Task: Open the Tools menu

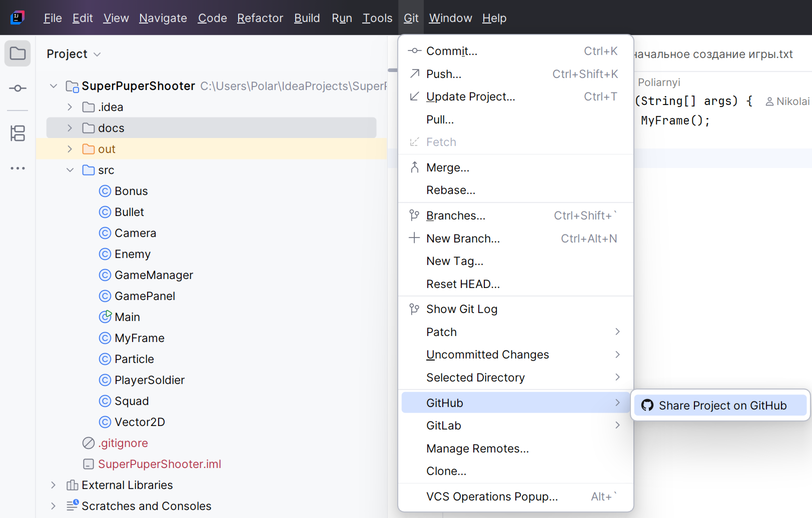Action: click(x=377, y=18)
